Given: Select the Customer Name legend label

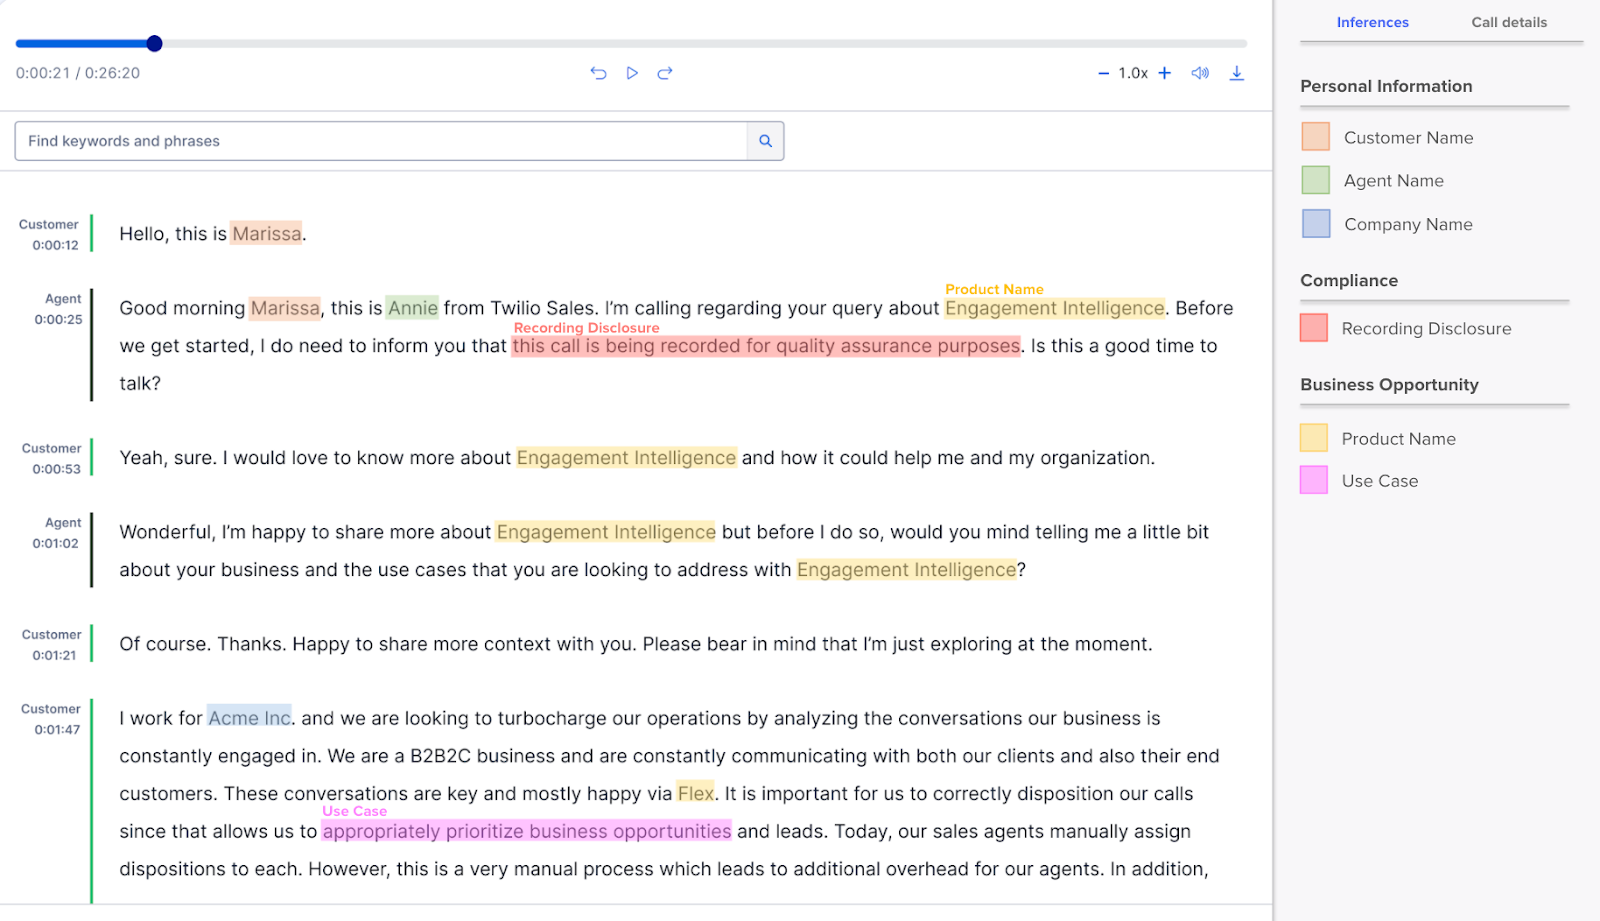Looking at the screenshot, I should [x=1408, y=138].
